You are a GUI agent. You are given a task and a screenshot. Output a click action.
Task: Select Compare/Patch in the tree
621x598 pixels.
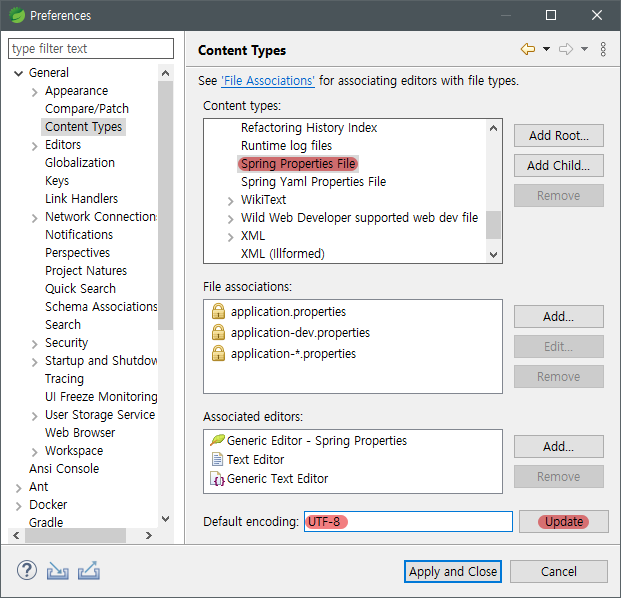pyautogui.click(x=87, y=109)
